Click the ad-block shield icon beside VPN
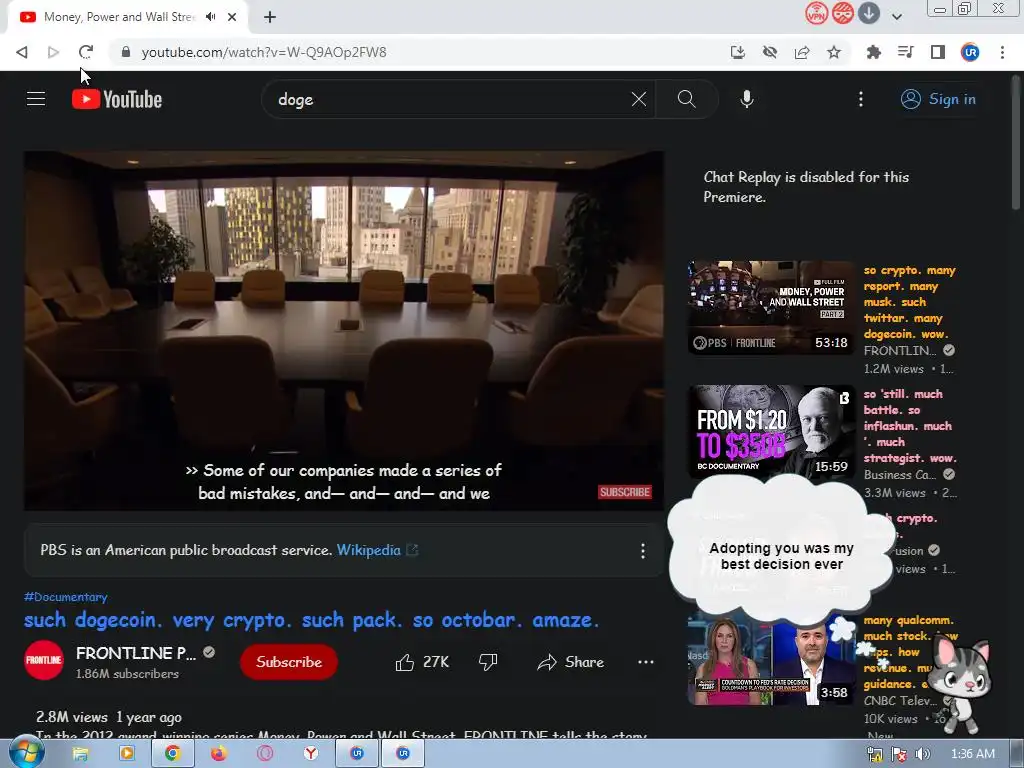 [842, 13]
